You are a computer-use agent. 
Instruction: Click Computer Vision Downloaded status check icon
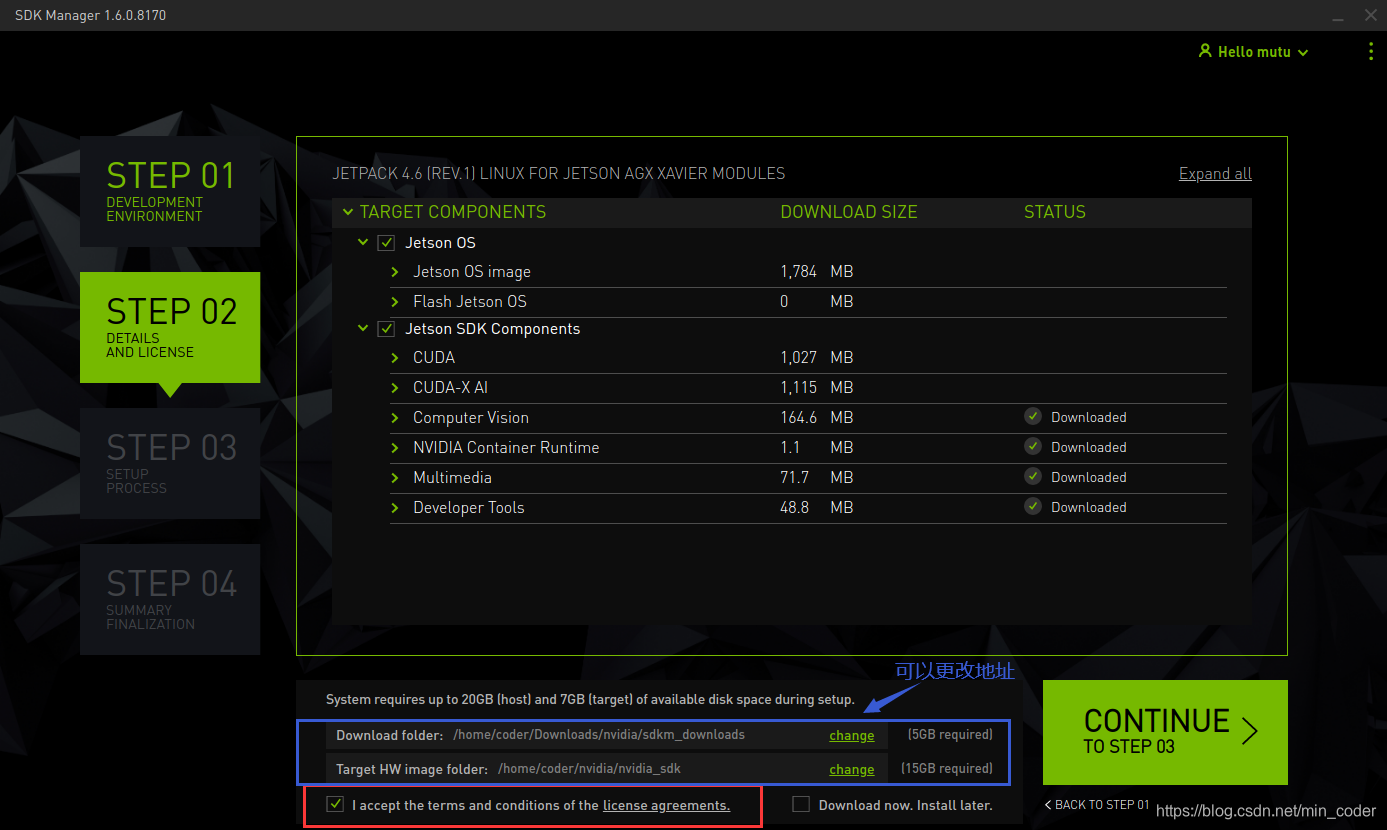coord(1033,417)
